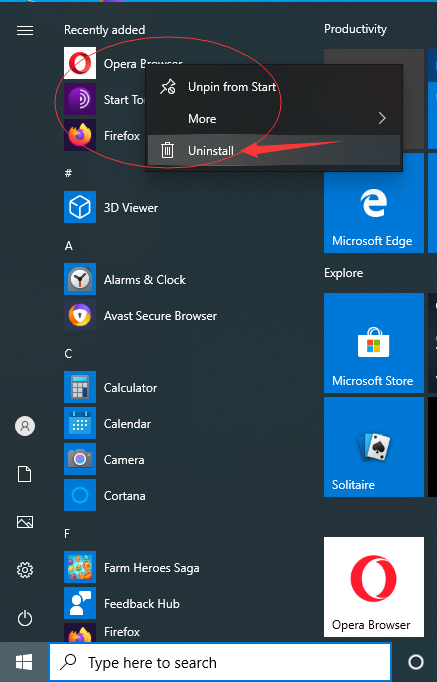The width and height of the screenshot is (437, 682).
Task: Launch Microsoft Edge tile
Action: pos(374,203)
